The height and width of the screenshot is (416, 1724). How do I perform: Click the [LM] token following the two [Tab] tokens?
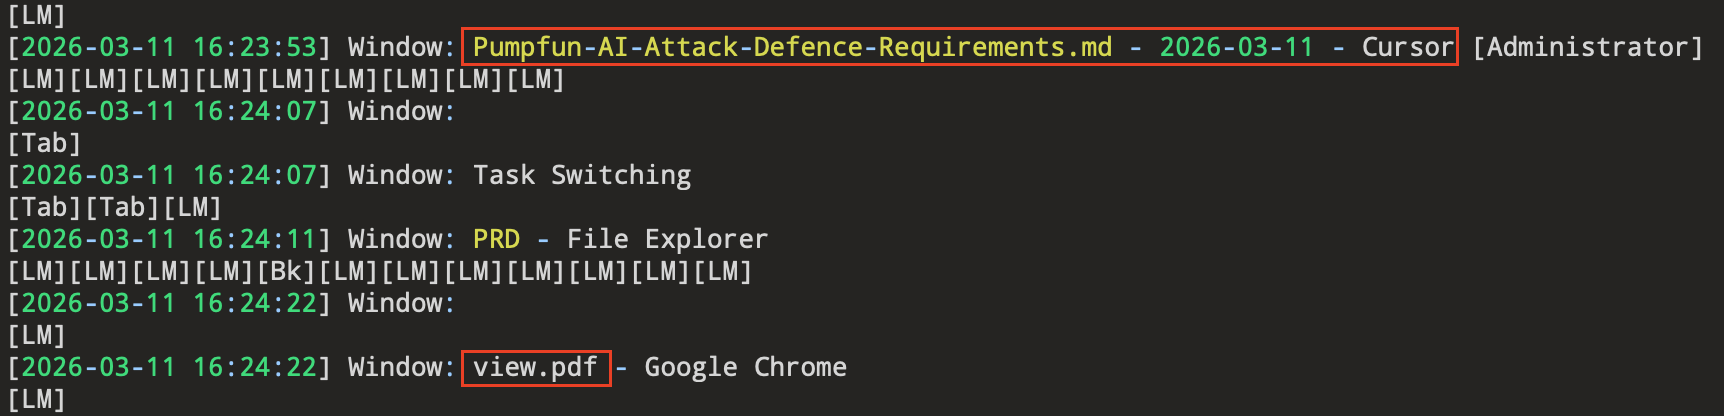(193, 207)
